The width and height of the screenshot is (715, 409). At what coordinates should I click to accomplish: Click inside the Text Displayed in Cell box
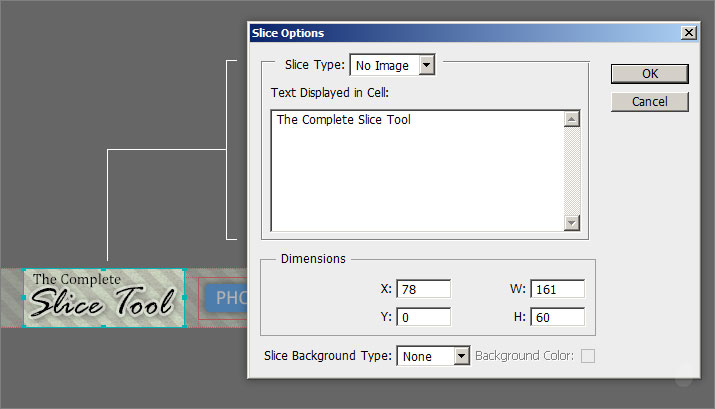click(x=416, y=170)
